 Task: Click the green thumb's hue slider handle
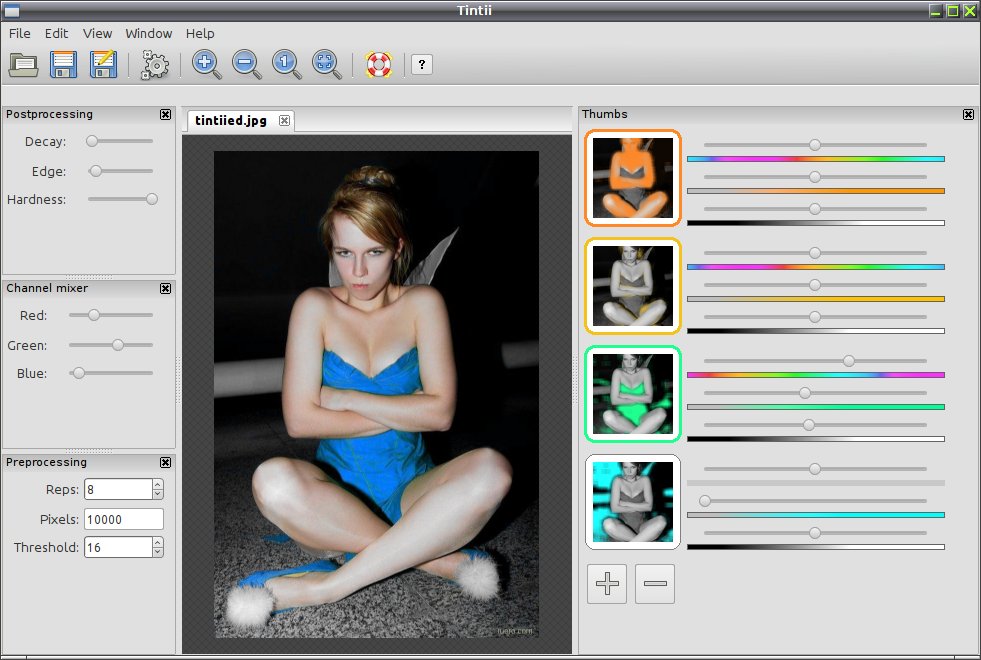click(849, 361)
